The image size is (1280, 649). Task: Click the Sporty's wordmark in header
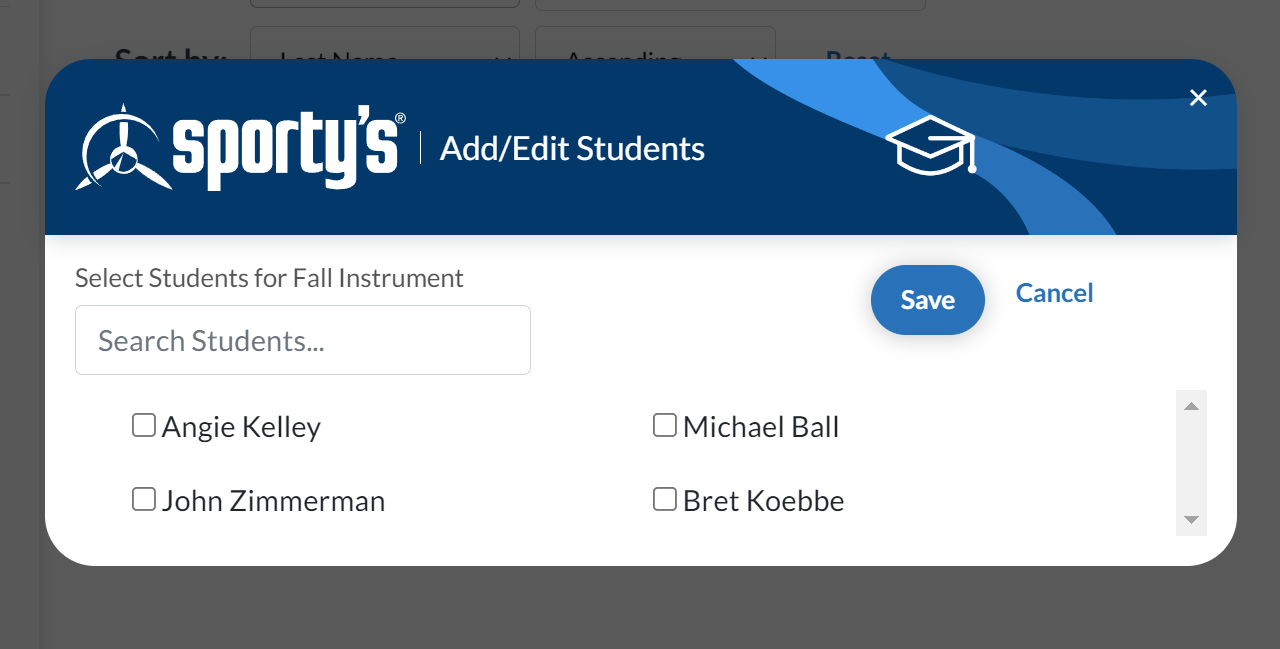[x=289, y=150]
